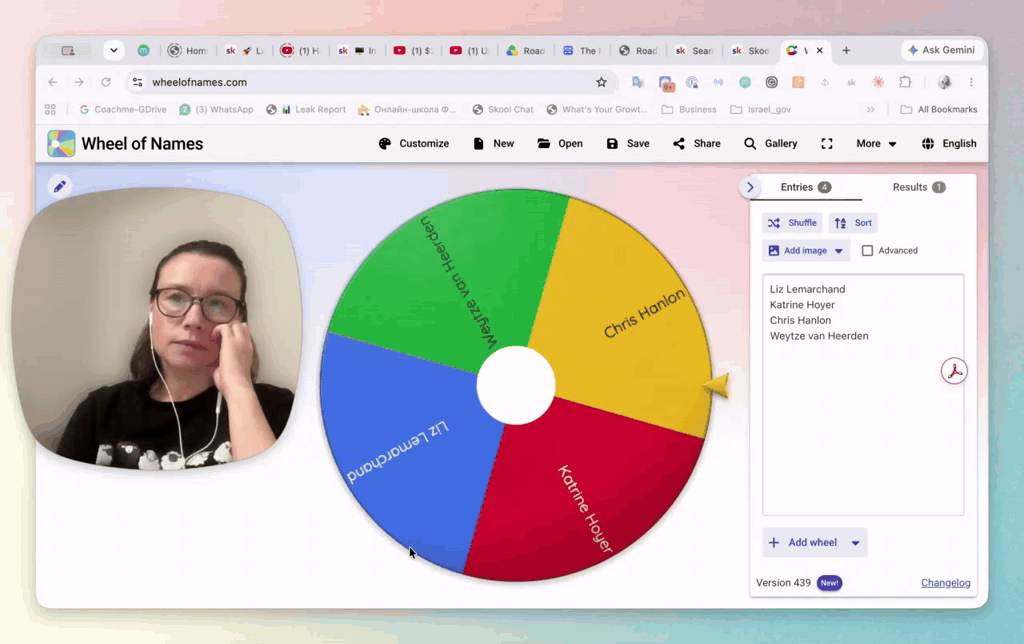The width and height of the screenshot is (1024, 644).
Task: Open the bookmarks apps grid icon
Action: tap(50, 110)
